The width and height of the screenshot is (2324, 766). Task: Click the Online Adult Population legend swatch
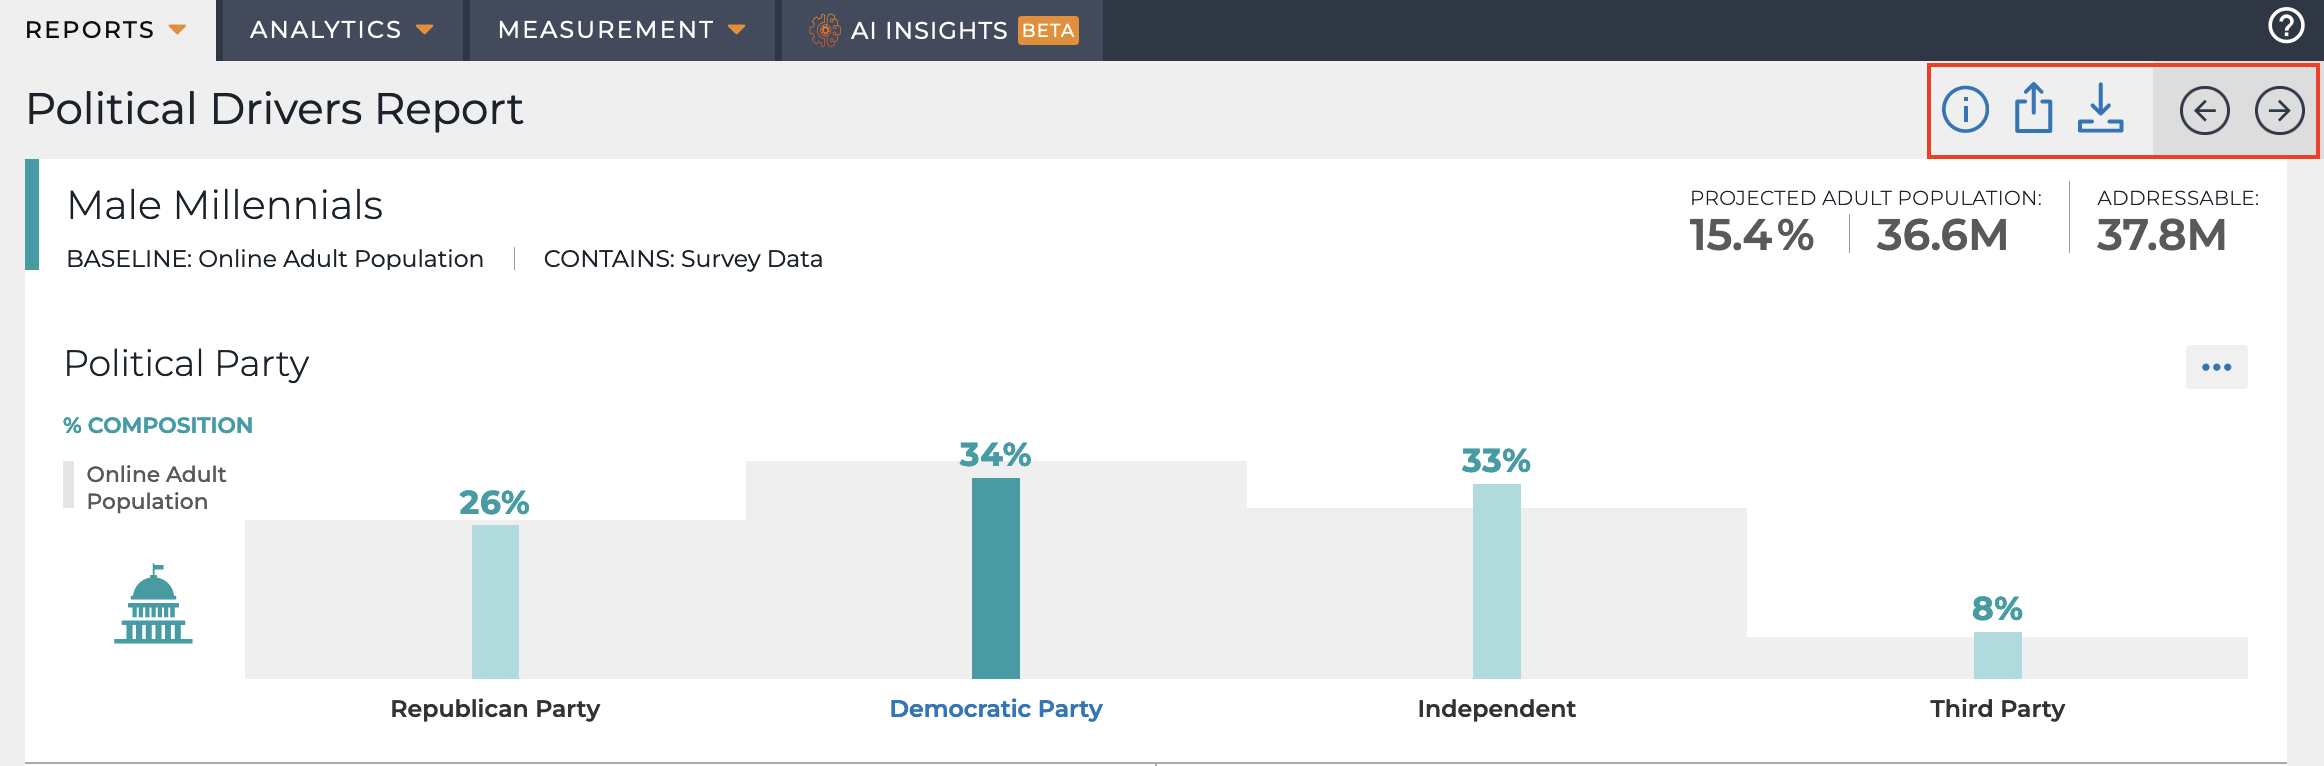coord(68,485)
